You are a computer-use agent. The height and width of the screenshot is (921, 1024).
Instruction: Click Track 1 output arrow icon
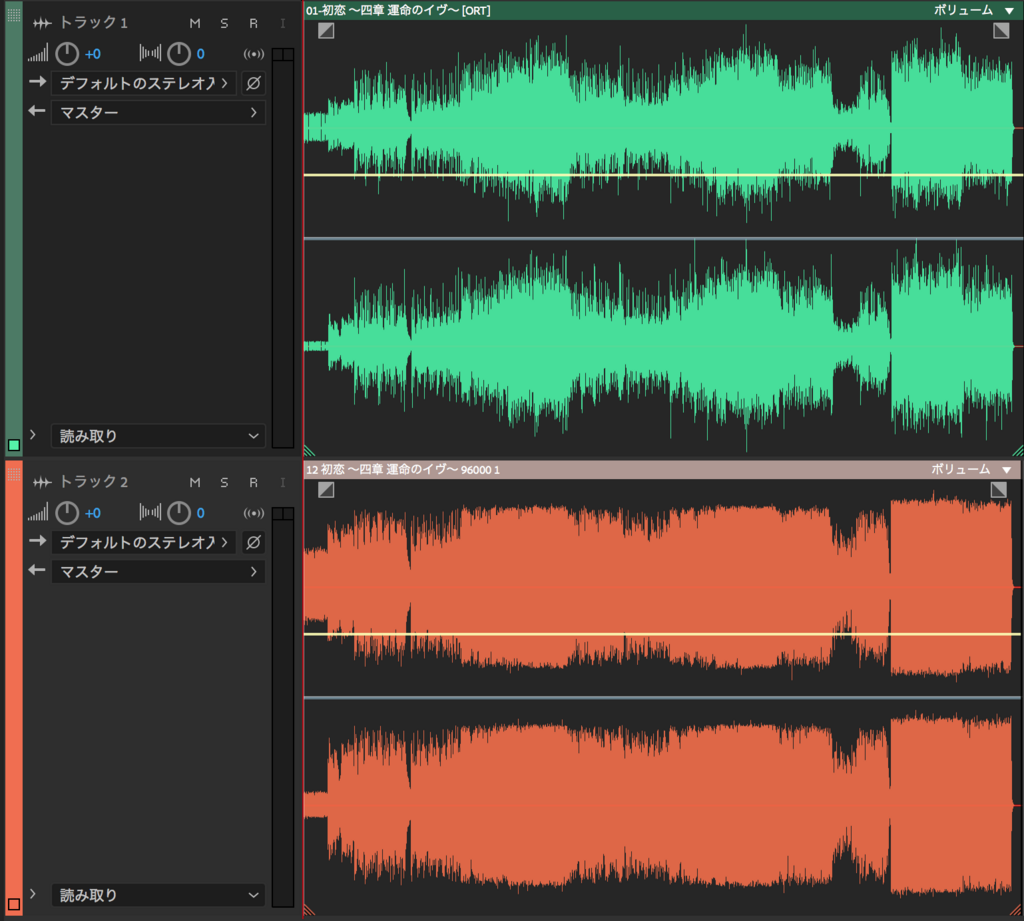[x=37, y=111]
